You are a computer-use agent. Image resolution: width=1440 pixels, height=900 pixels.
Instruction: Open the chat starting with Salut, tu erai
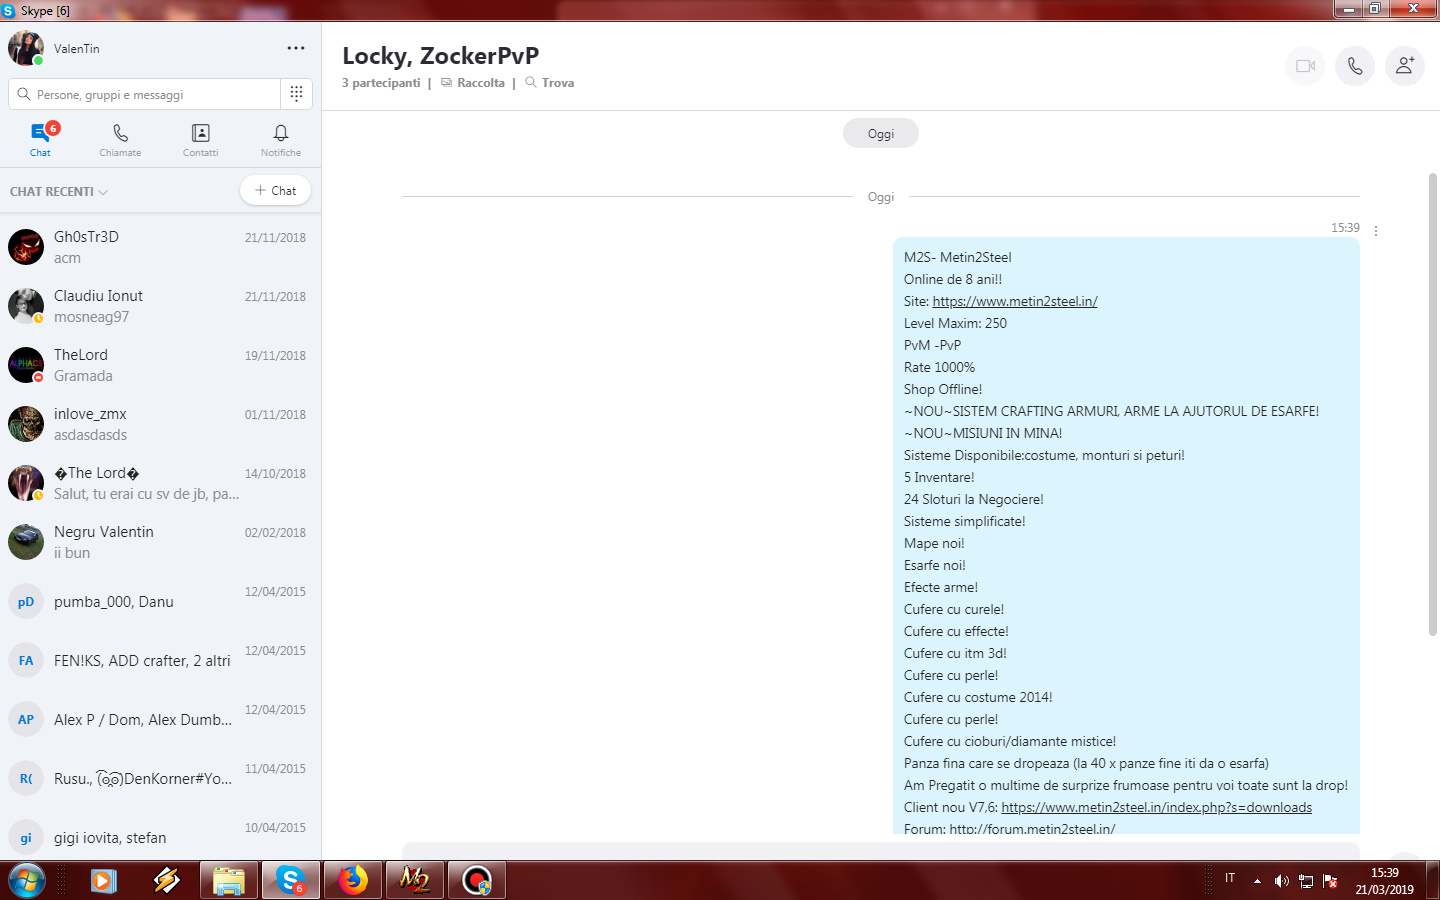tap(160, 483)
